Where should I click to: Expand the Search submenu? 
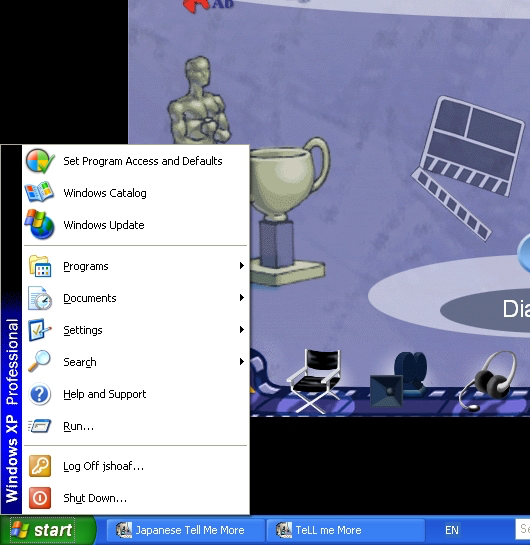click(x=136, y=362)
